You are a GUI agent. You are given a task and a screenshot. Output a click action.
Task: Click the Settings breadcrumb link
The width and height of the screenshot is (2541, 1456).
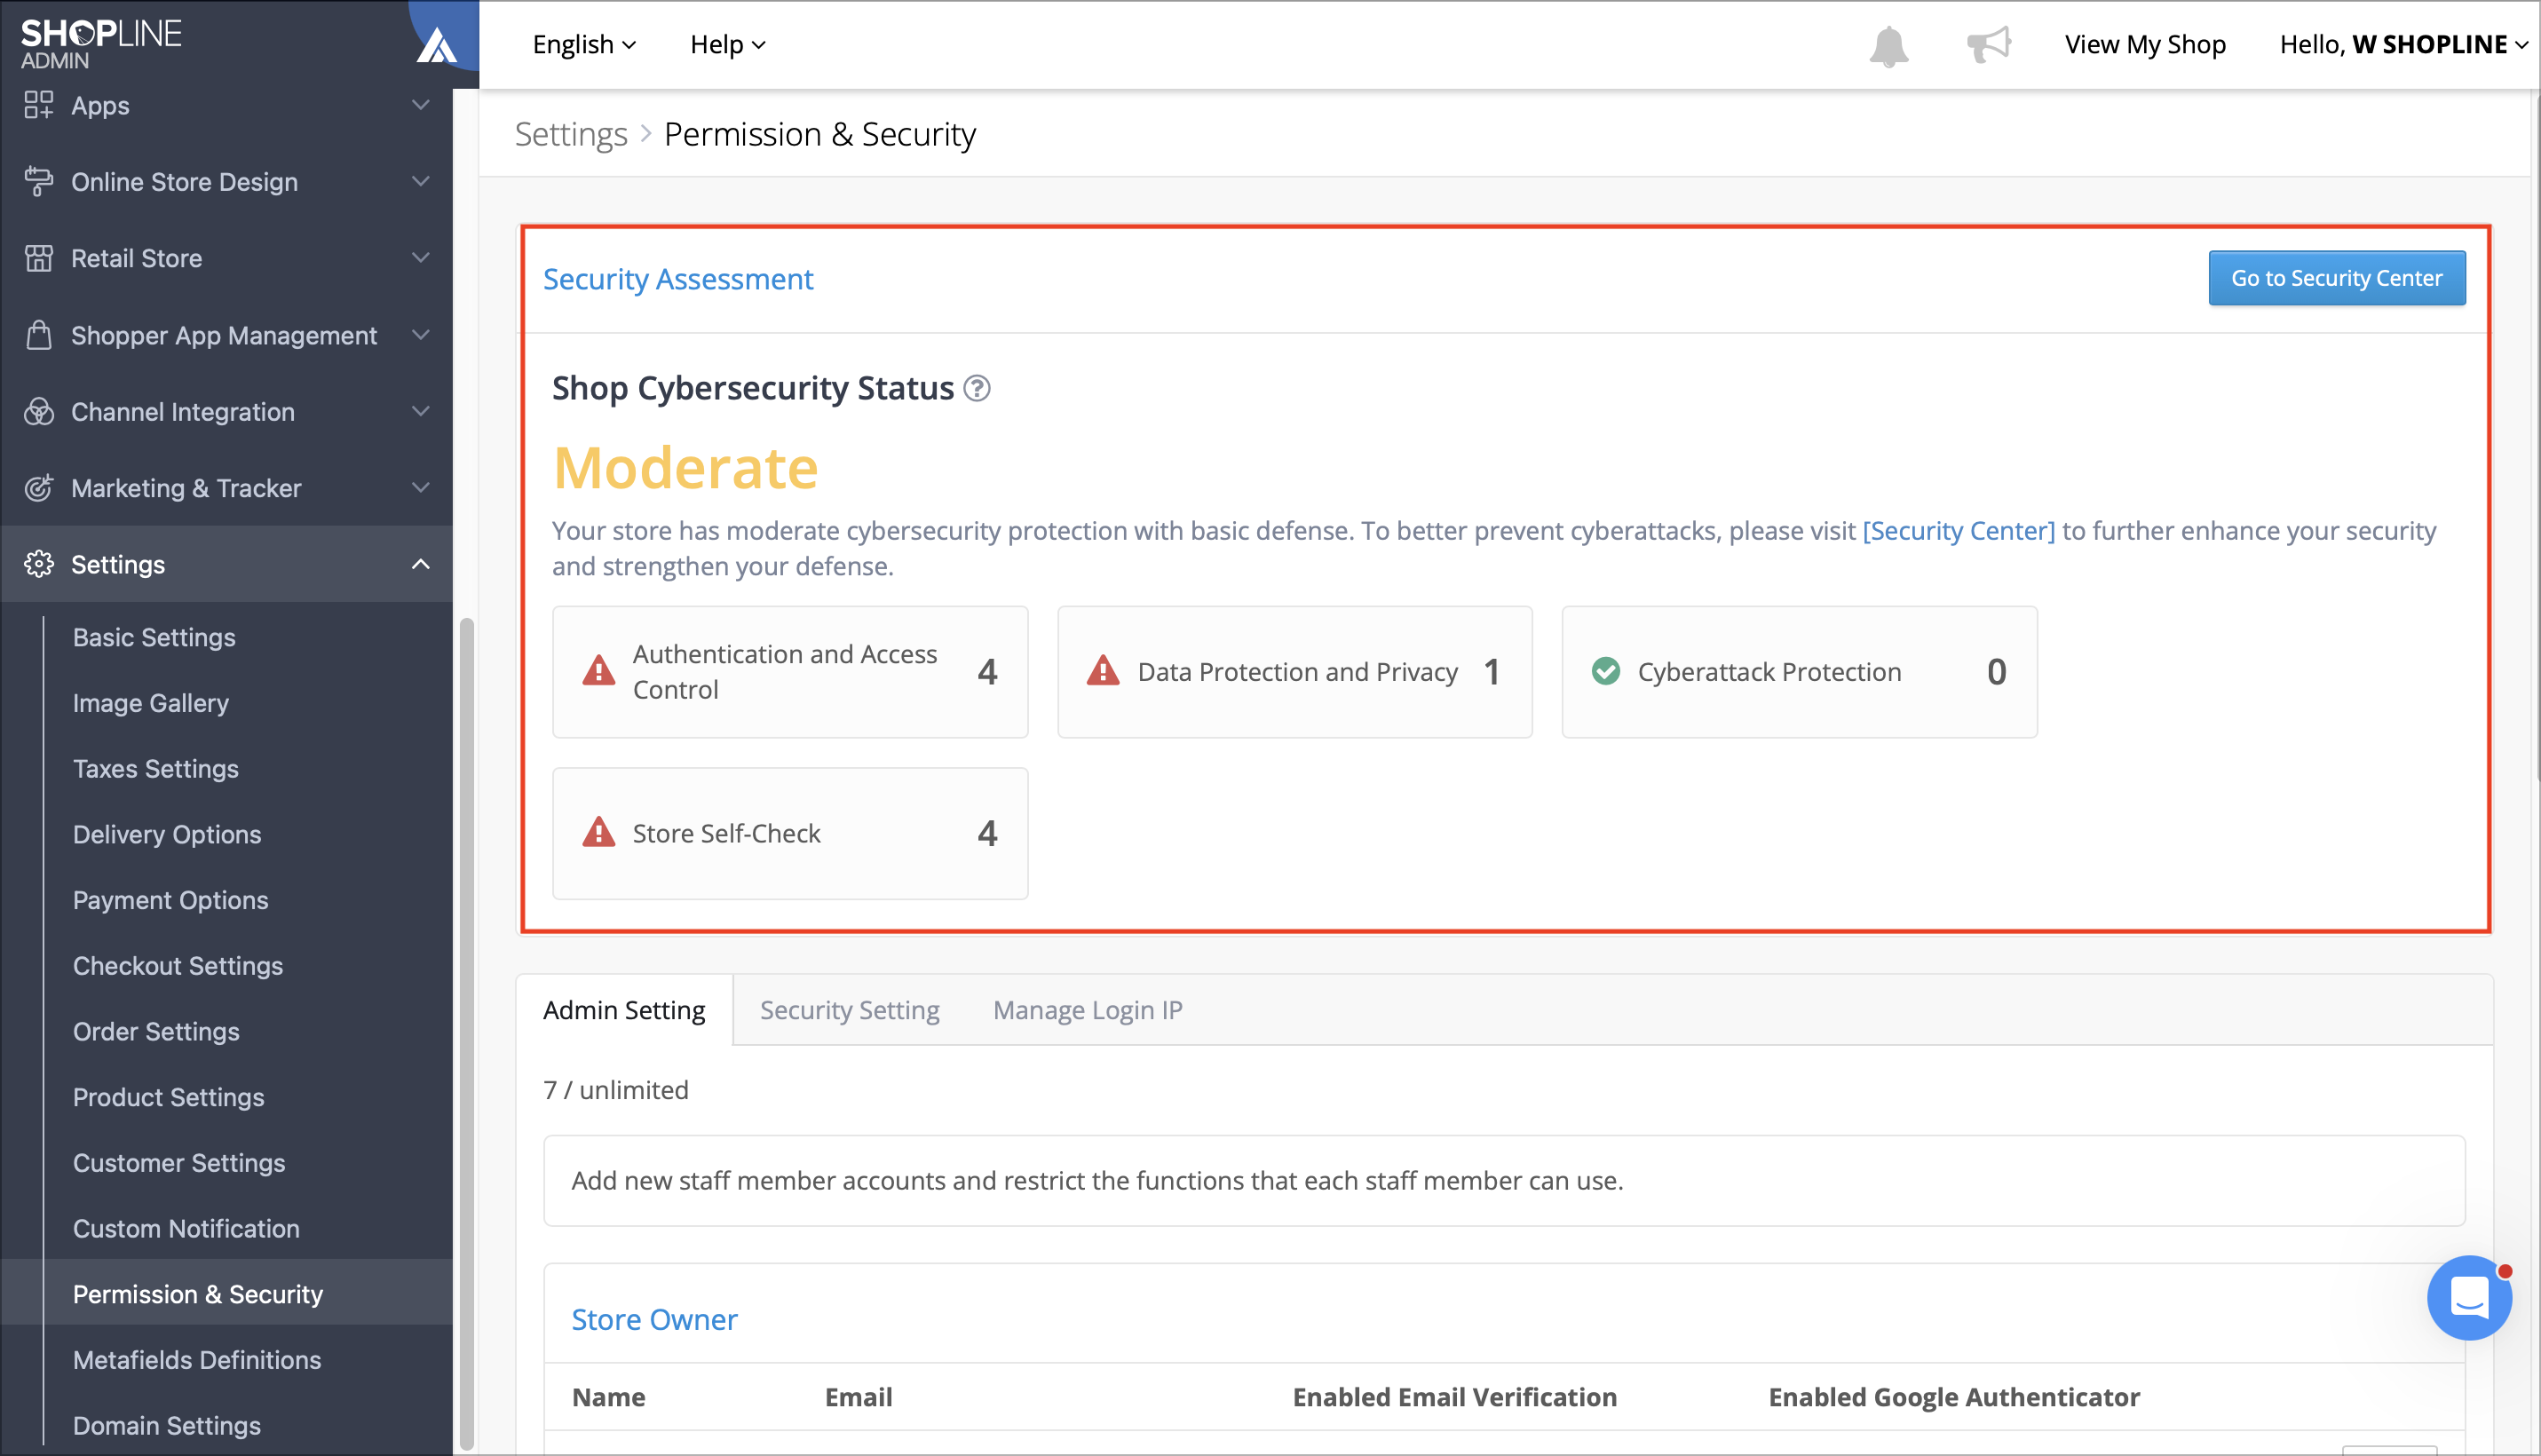[571, 134]
